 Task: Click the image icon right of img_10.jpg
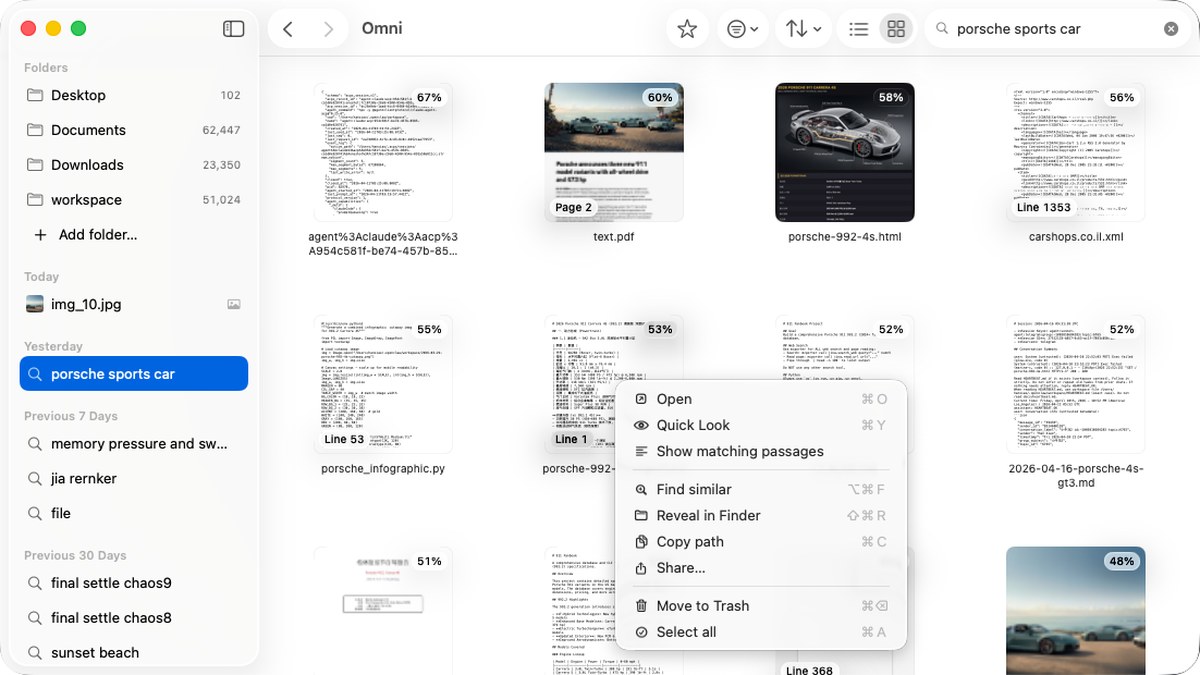click(x=234, y=304)
